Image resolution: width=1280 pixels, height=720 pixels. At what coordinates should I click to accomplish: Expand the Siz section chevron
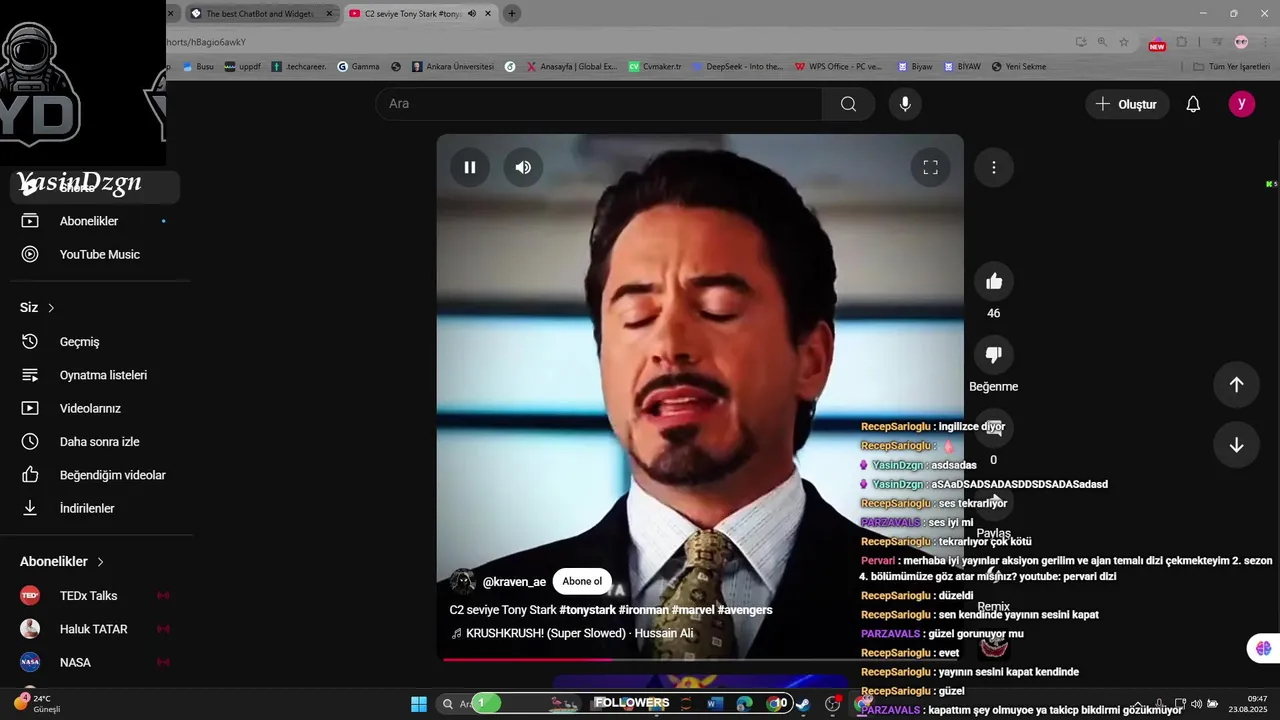tap(51, 308)
